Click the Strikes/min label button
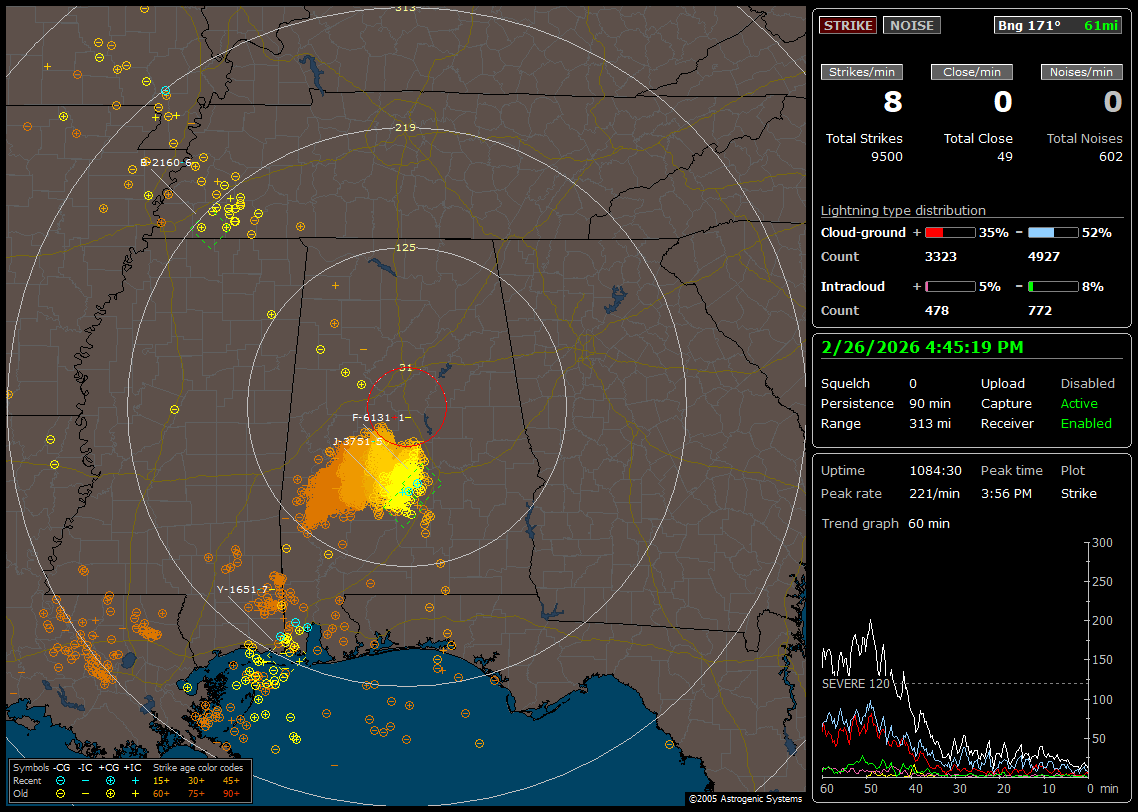This screenshot has height=812, width=1138. point(862,72)
